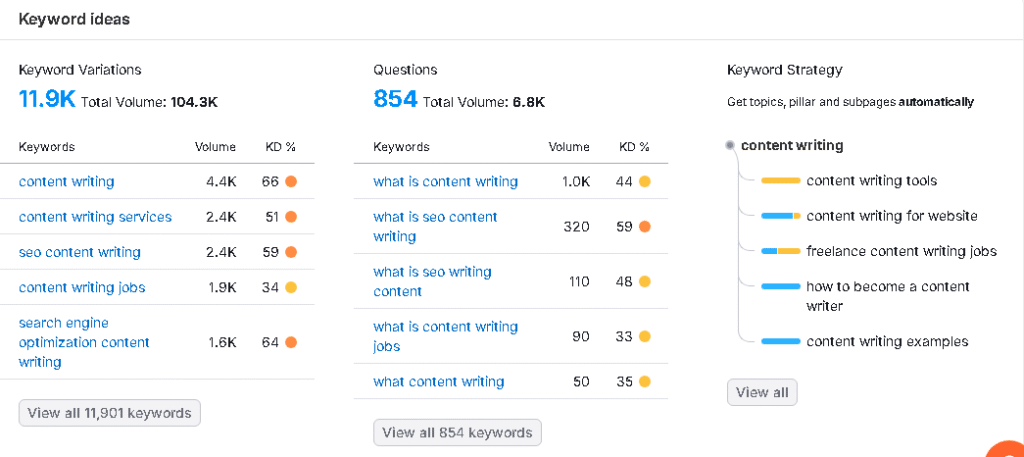Click blue bar for 'content writing examples'

(780, 341)
